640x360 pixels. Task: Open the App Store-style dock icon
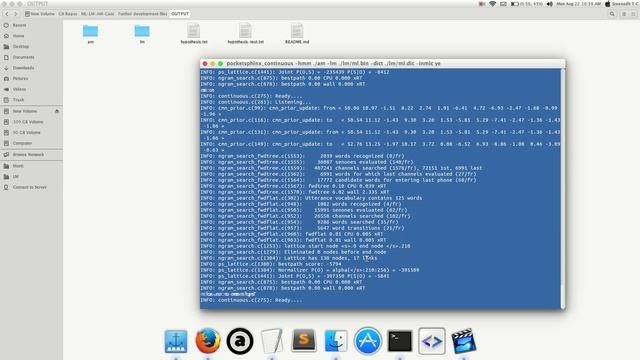(367, 340)
